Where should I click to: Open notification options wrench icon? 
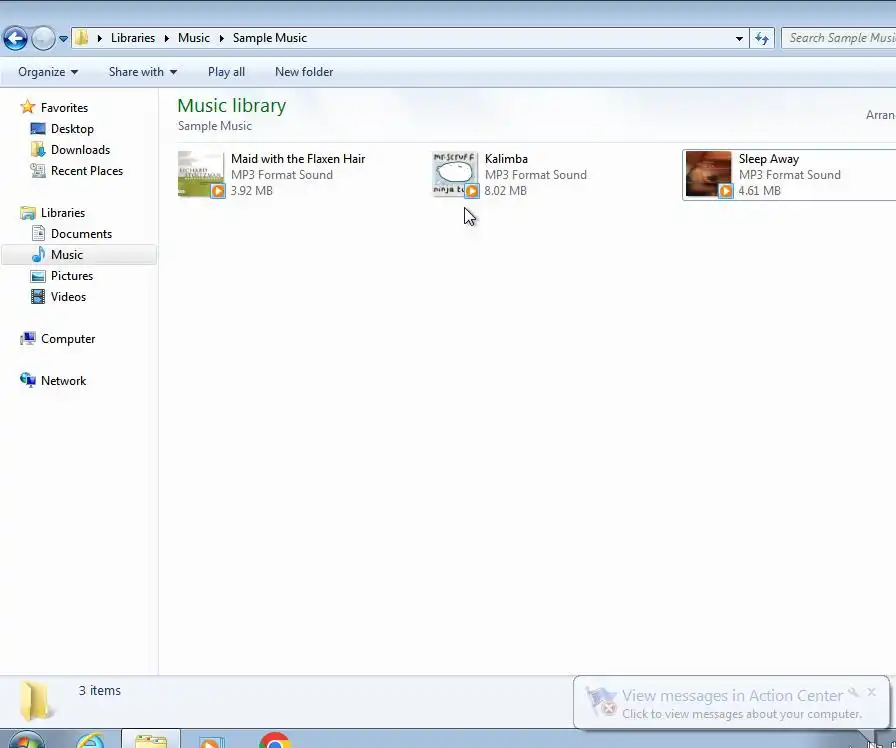click(854, 693)
